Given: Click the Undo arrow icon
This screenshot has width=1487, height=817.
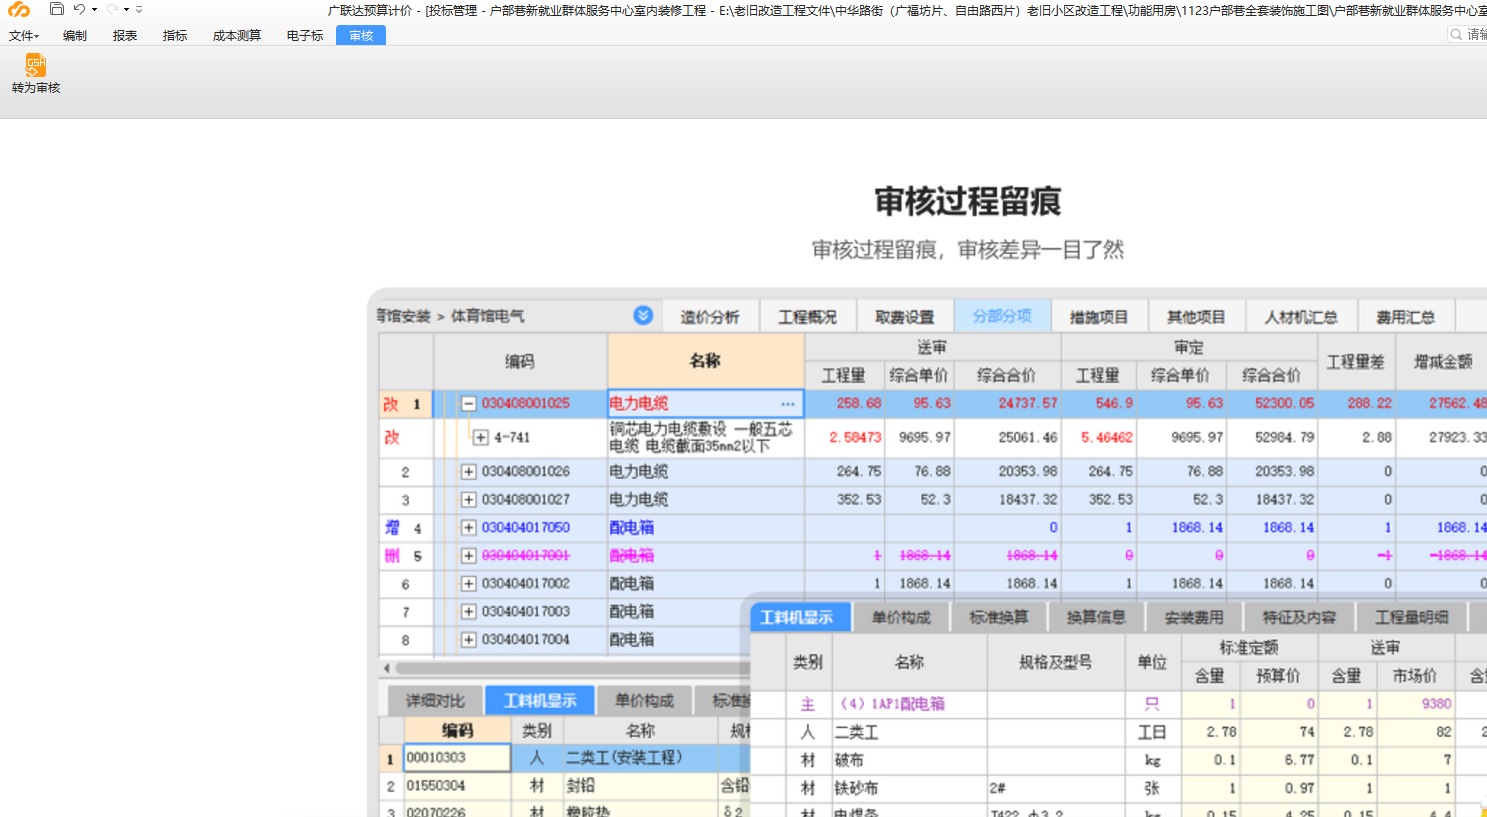Looking at the screenshot, I should (80, 9).
